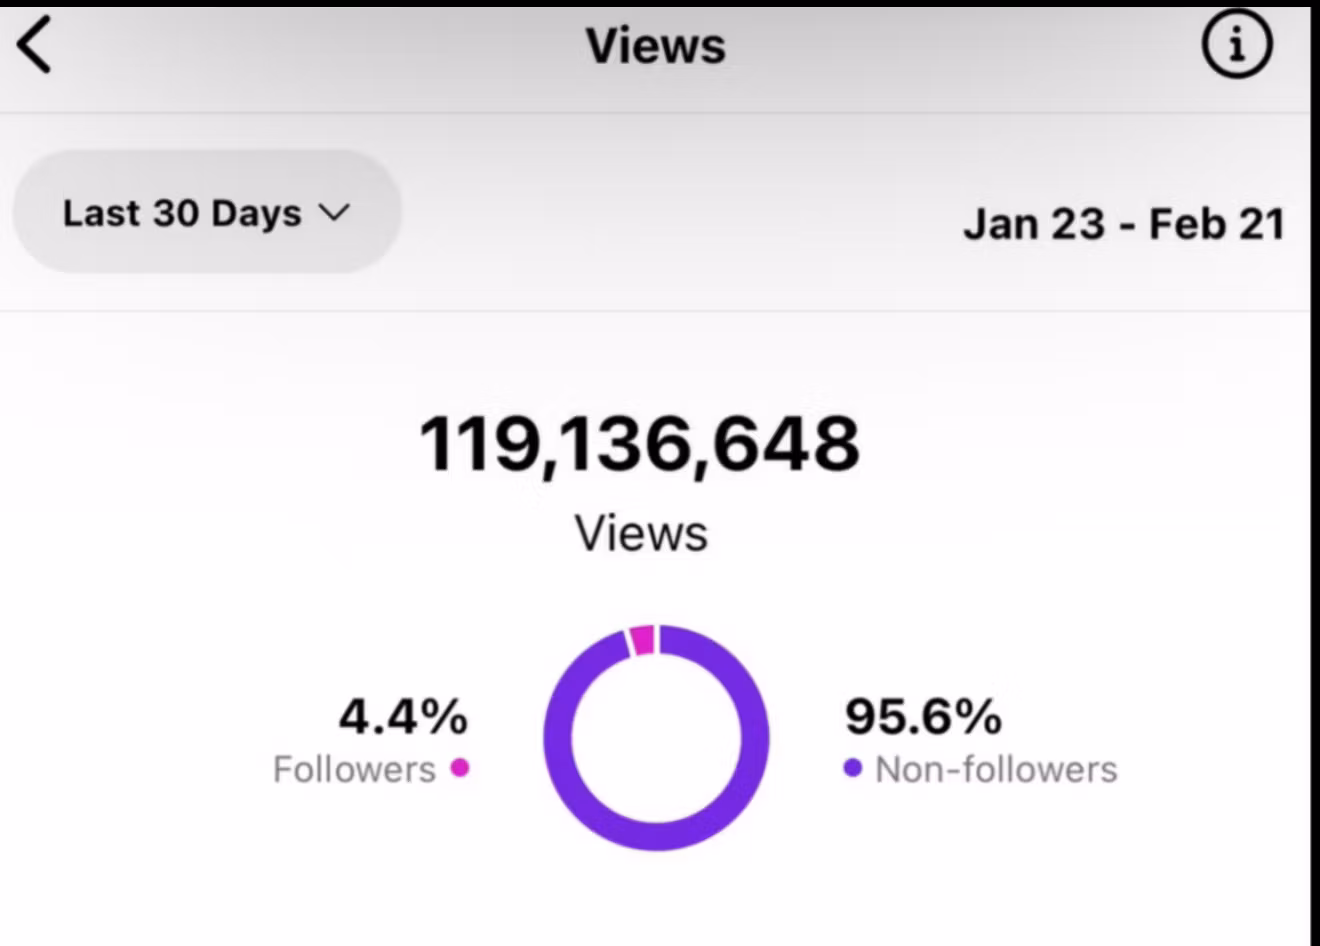Select the 119,136,648 total count
The width and height of the screenshot is (1320, 946).
pos(639,444)
